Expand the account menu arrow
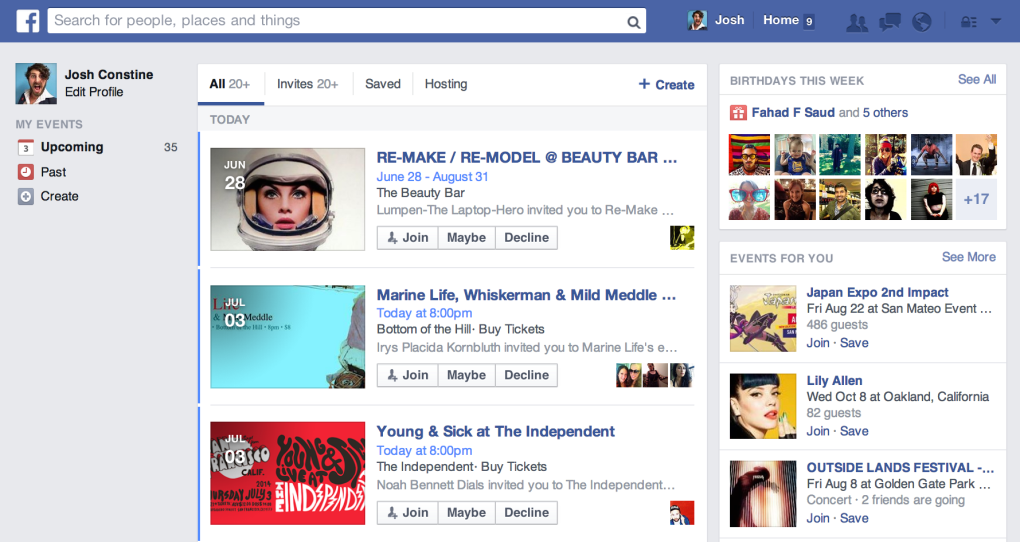 pyautogui.click(x=996, y=21)
